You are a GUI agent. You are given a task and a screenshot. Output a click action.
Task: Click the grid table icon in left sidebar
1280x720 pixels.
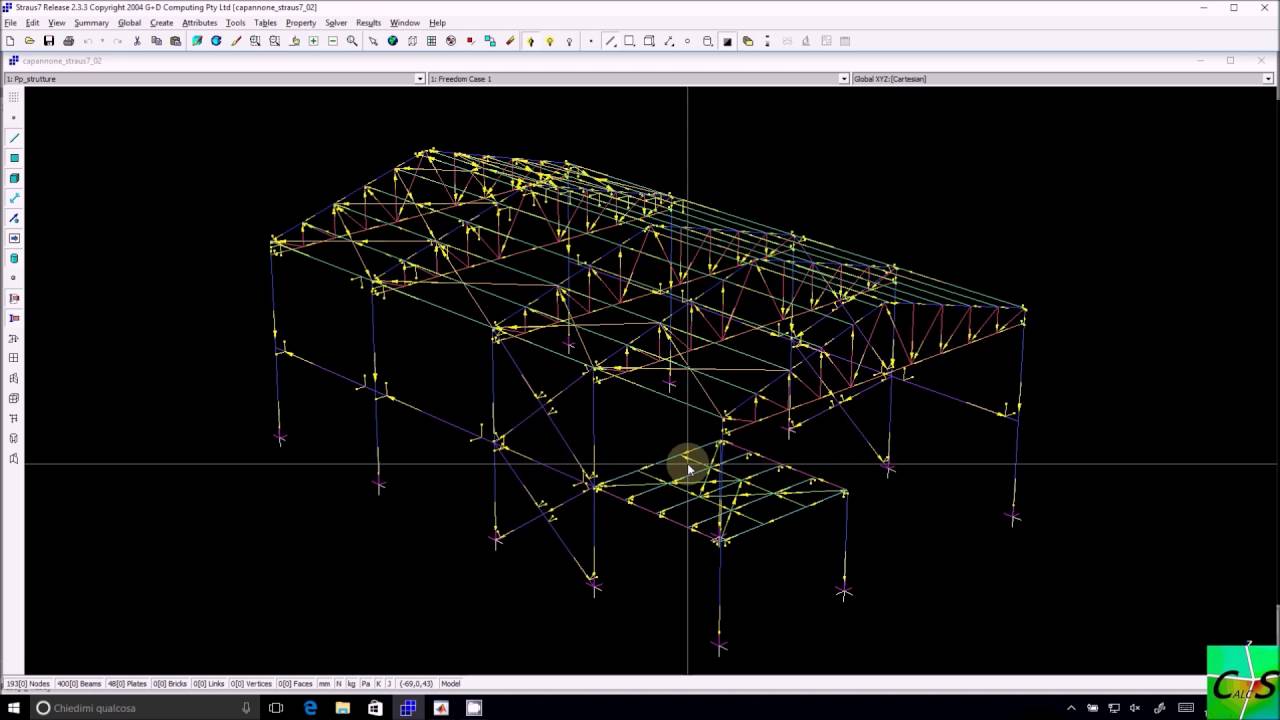[14, 358]
